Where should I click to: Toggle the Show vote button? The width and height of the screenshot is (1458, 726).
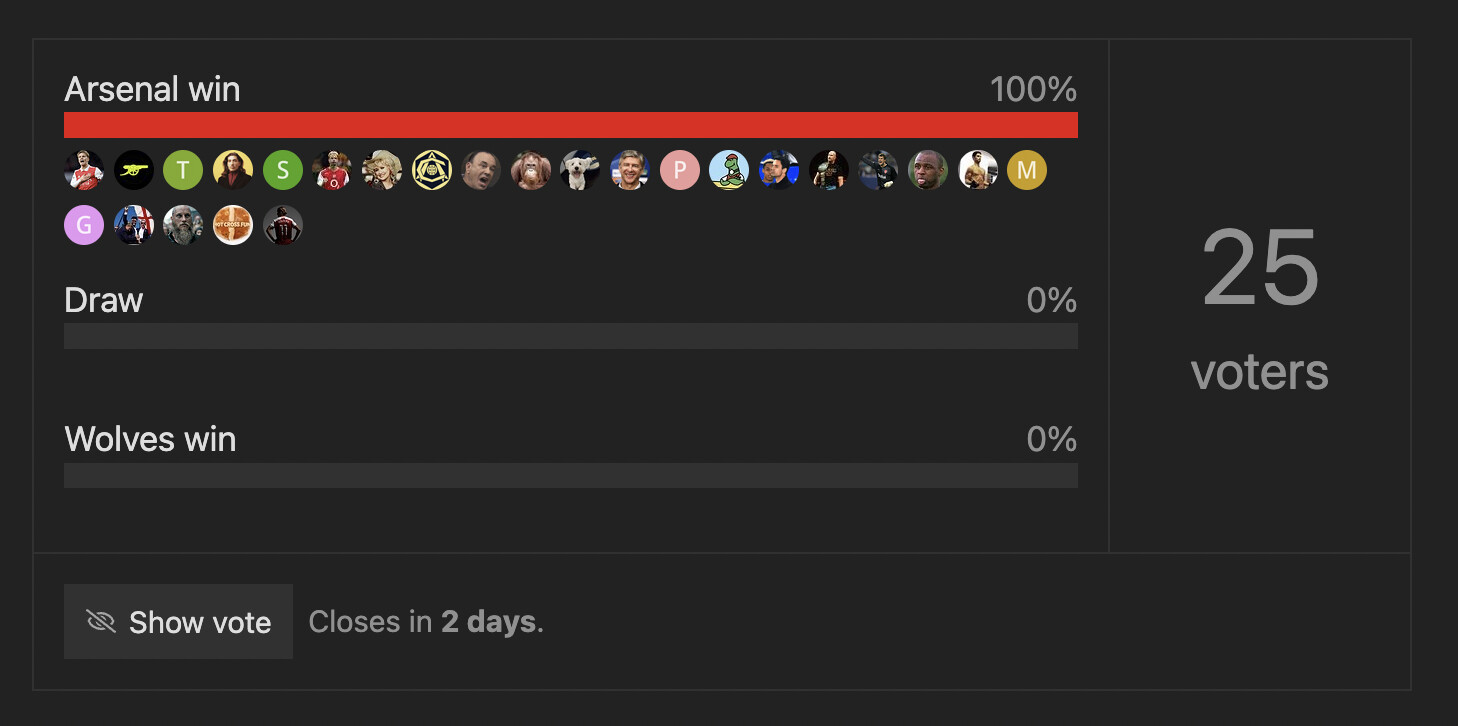tap(178, 622)
